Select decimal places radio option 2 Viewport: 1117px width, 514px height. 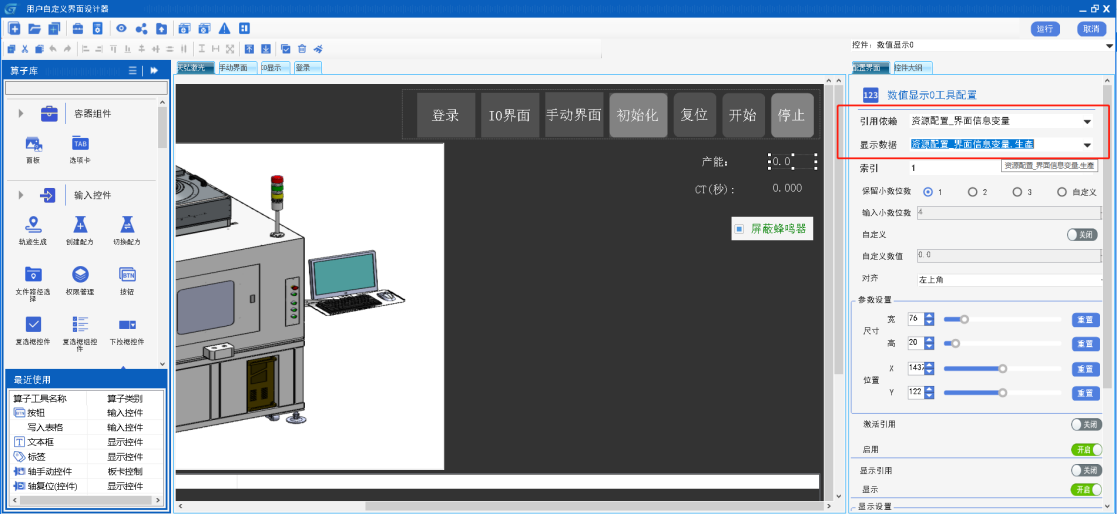pyautogui.click(x=972, y=192)
